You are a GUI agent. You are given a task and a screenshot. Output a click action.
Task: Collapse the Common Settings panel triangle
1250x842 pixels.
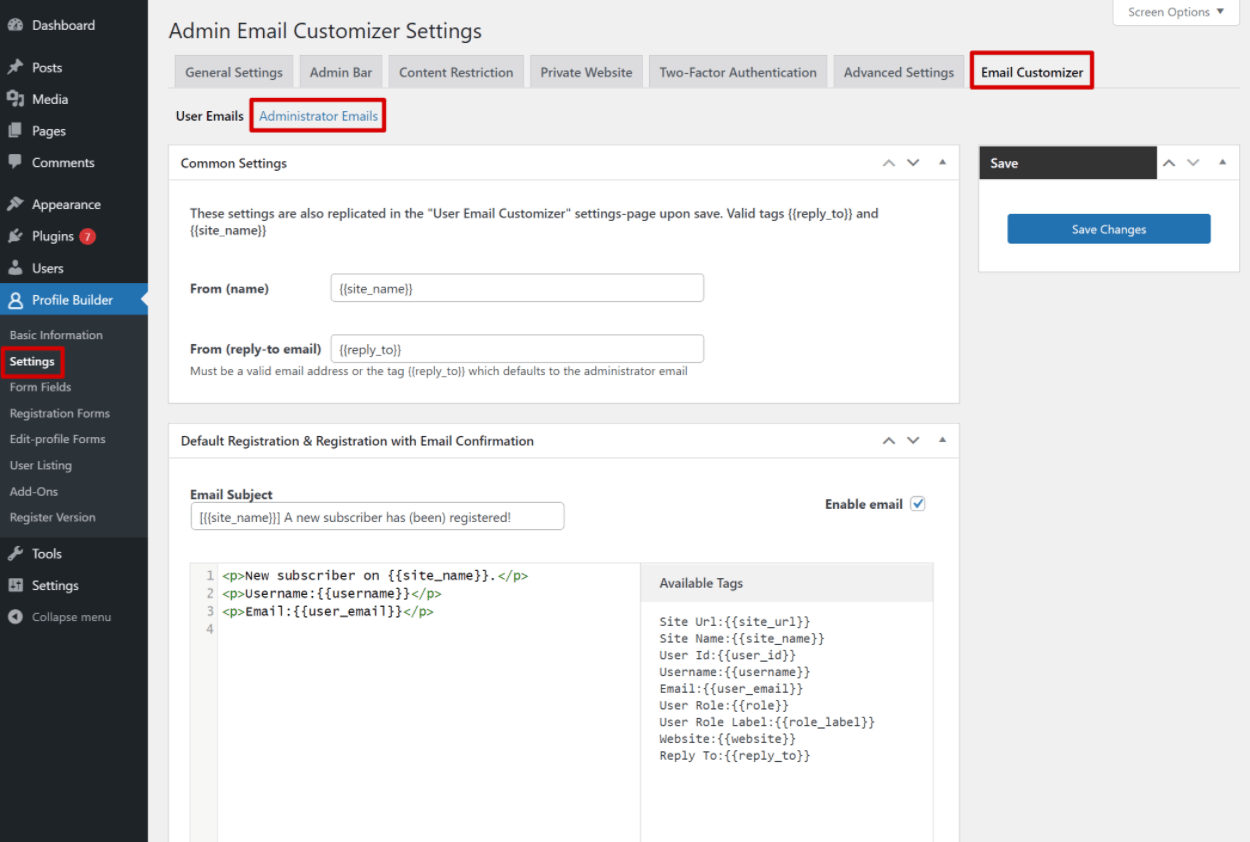coord(942,162)
